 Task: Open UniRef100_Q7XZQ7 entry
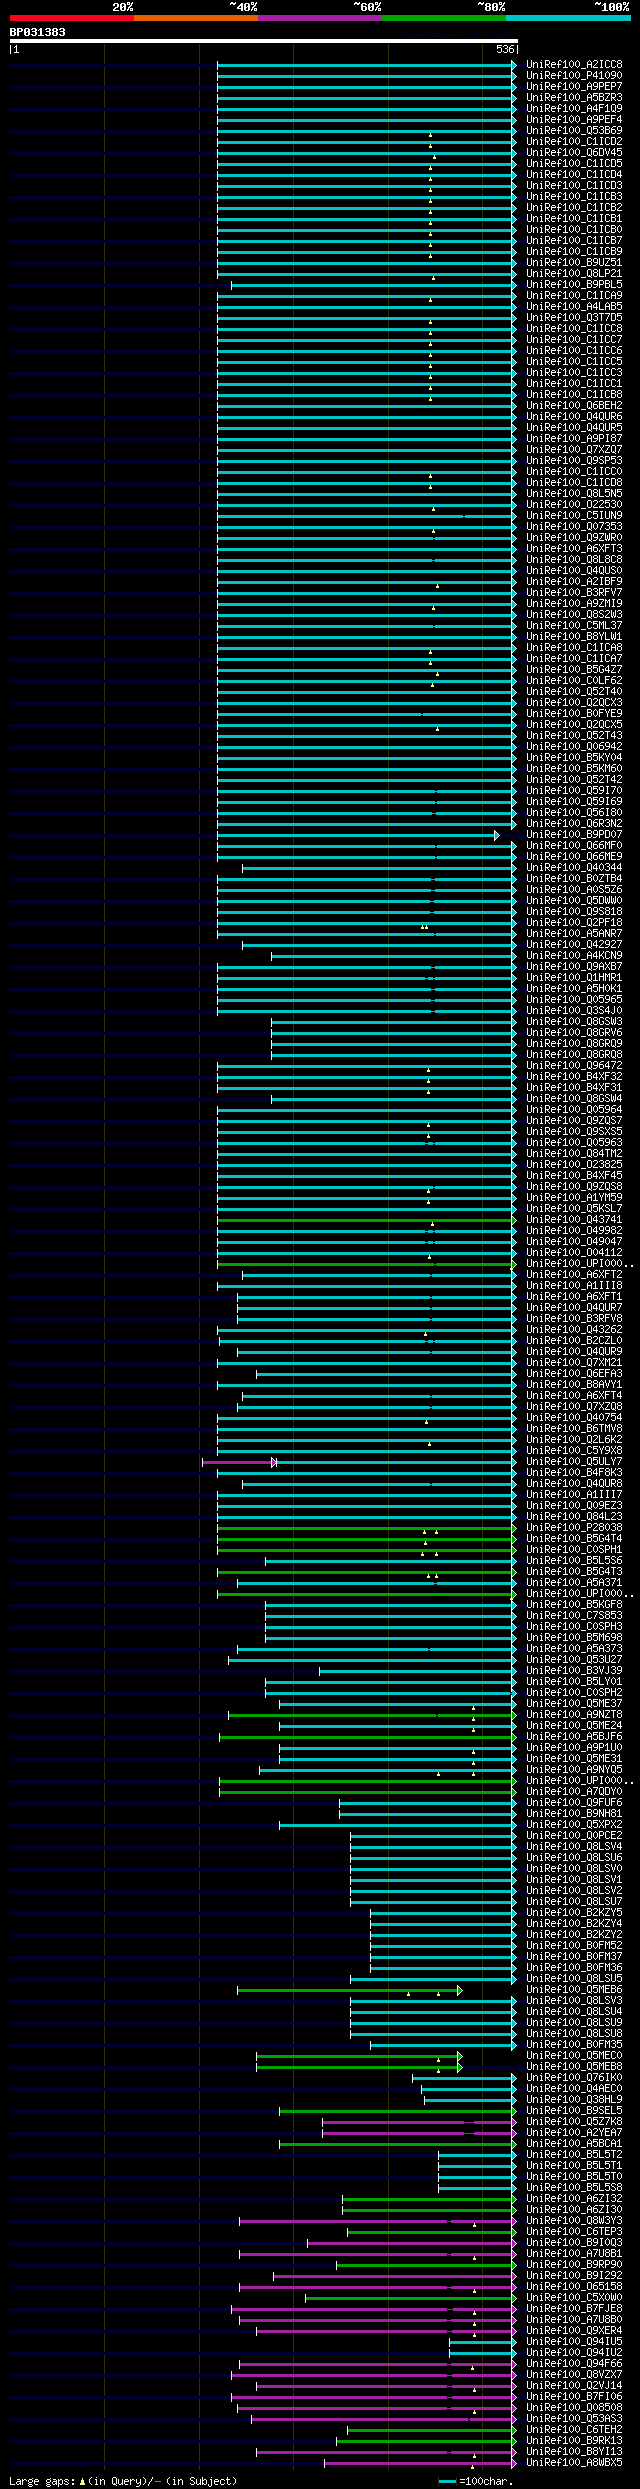pos(574,449)
